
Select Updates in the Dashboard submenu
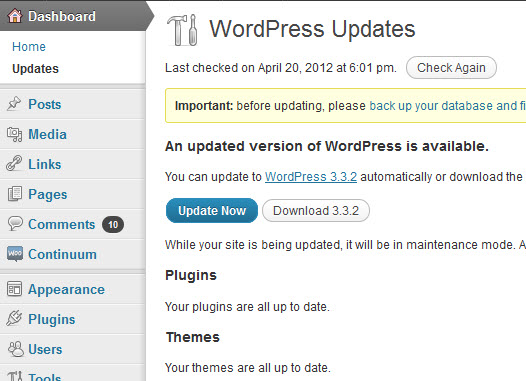36,69
